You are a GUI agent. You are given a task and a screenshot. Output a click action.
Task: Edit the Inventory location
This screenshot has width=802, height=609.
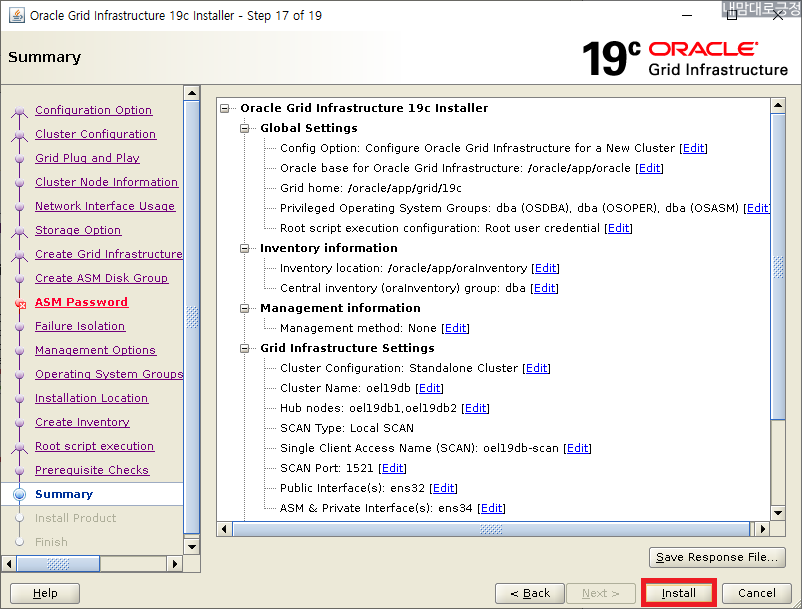(x=545, y=268)
